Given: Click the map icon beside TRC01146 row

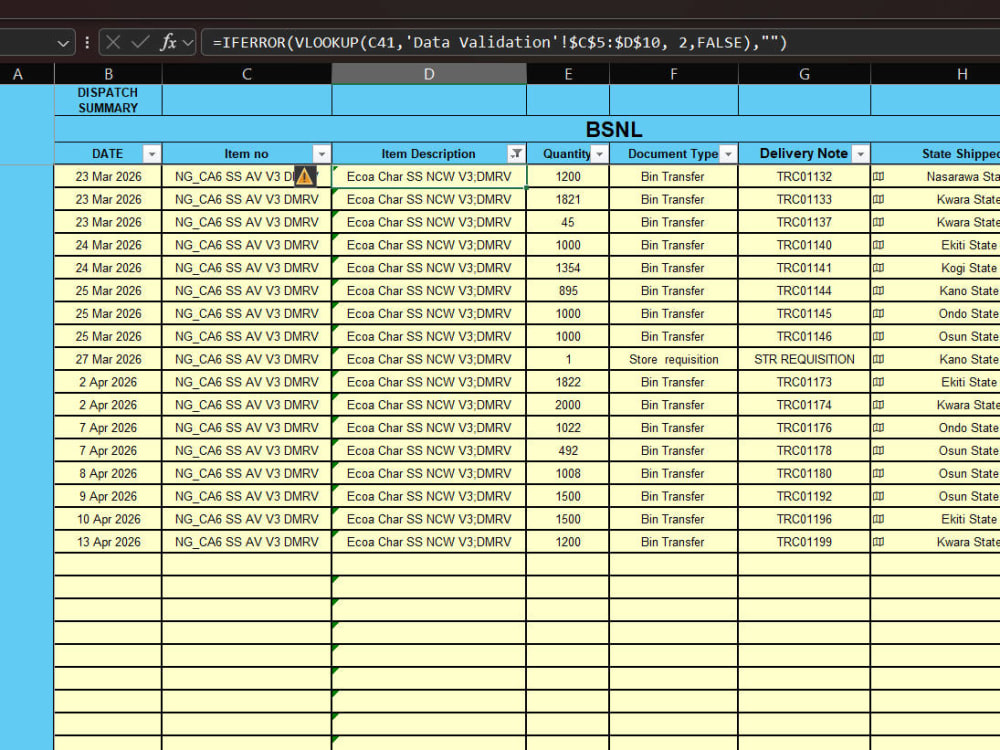Looking at the screenshot, I should pos(879,337).
